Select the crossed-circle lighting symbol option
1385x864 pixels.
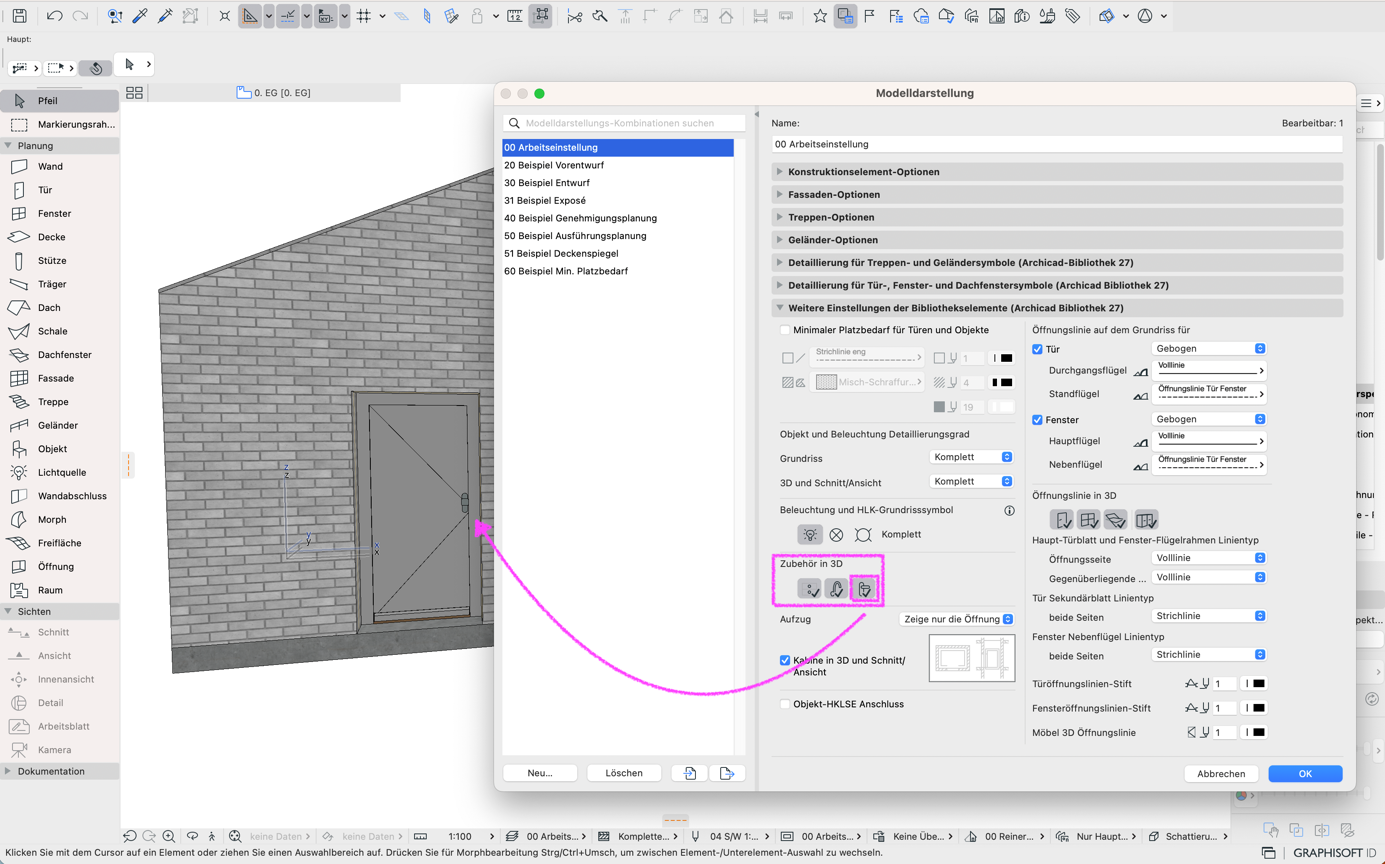tap(836, 535)
